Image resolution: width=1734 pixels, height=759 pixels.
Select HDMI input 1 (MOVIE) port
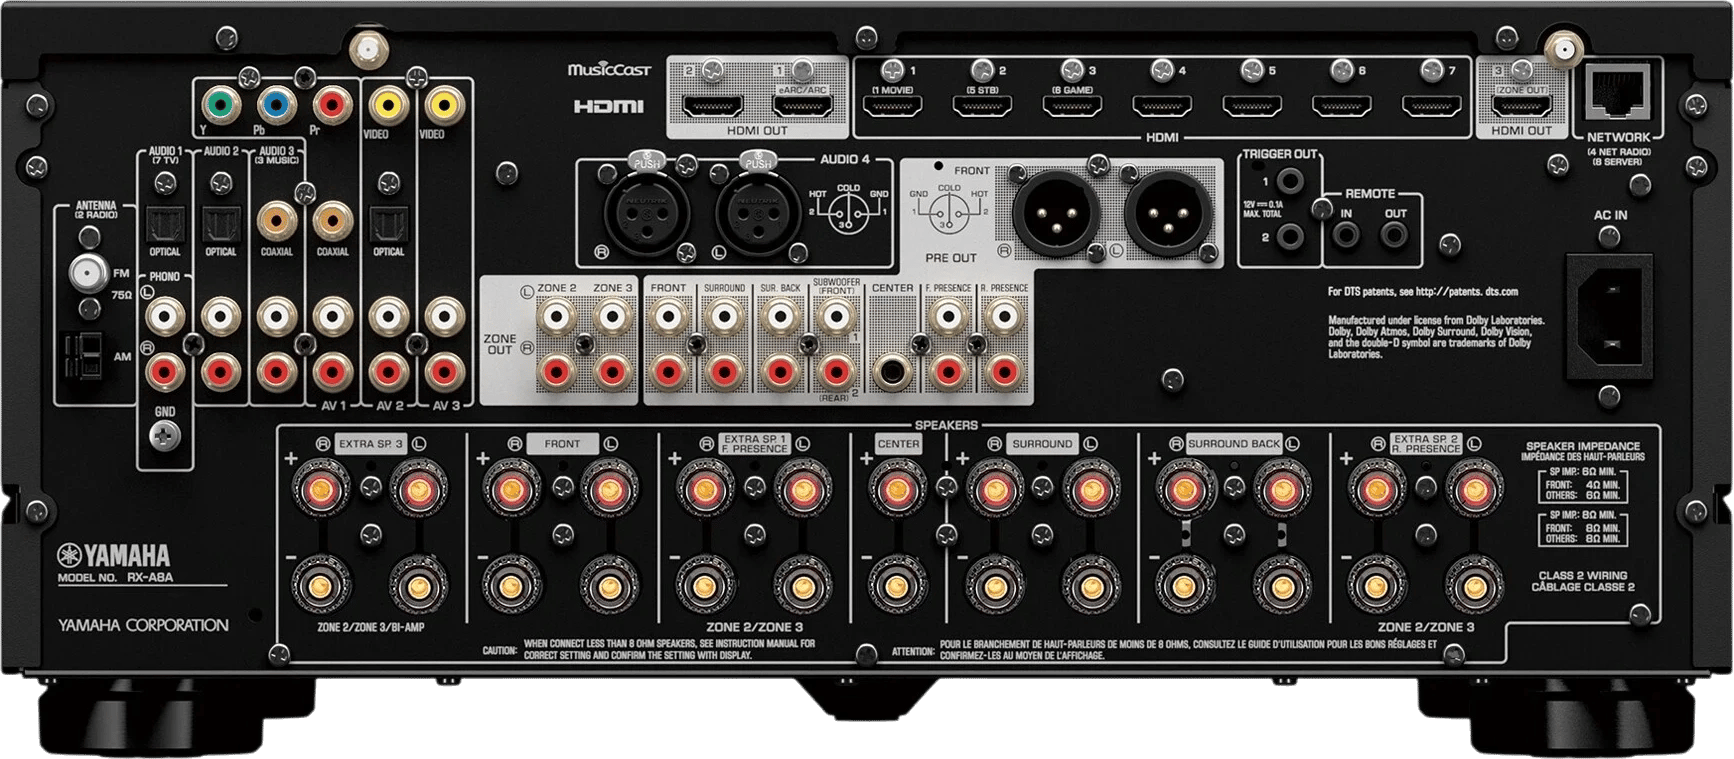point(892,105)
